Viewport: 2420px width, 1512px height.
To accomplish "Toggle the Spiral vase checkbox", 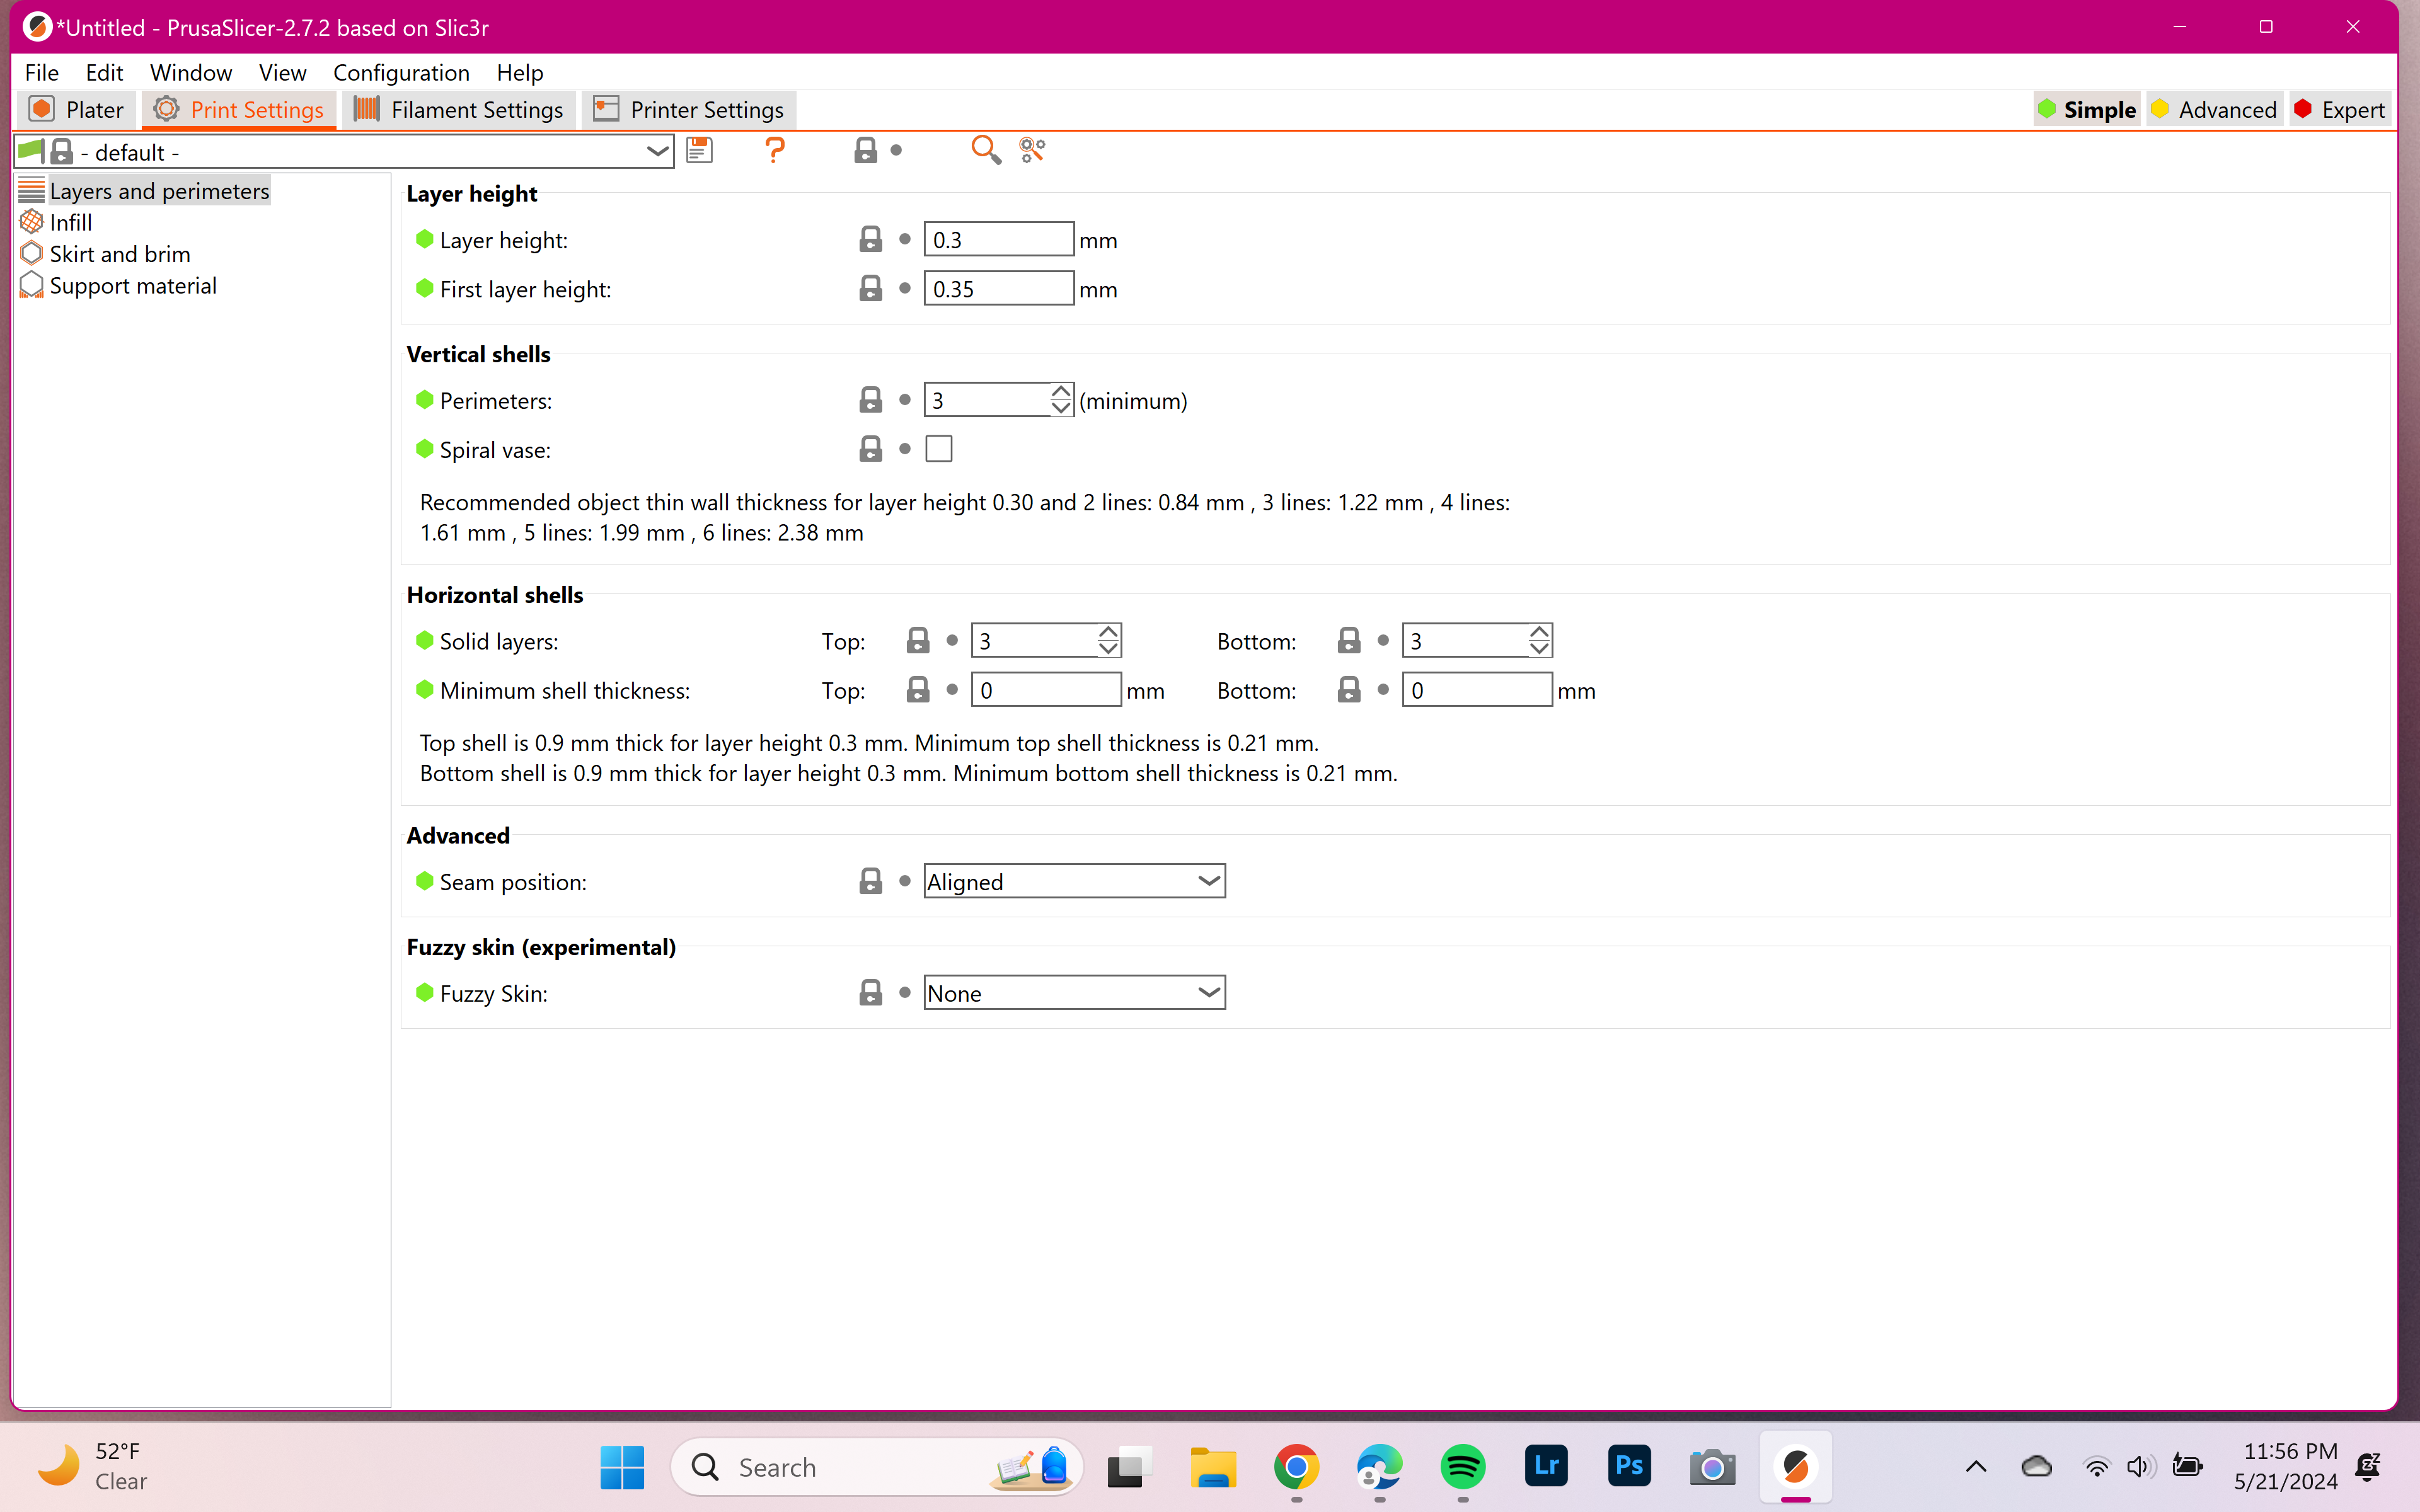I will [939, 448].
